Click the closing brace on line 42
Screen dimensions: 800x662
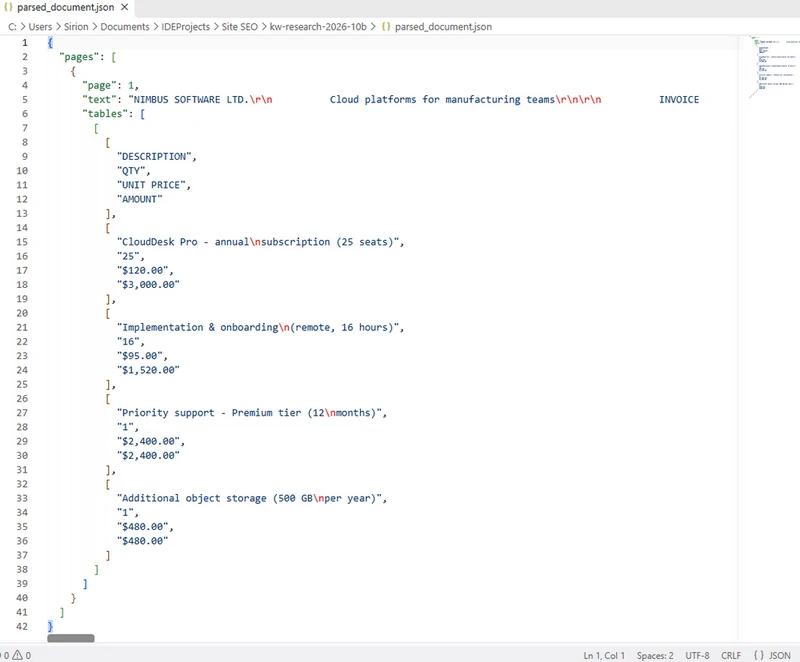click(50, 626)
